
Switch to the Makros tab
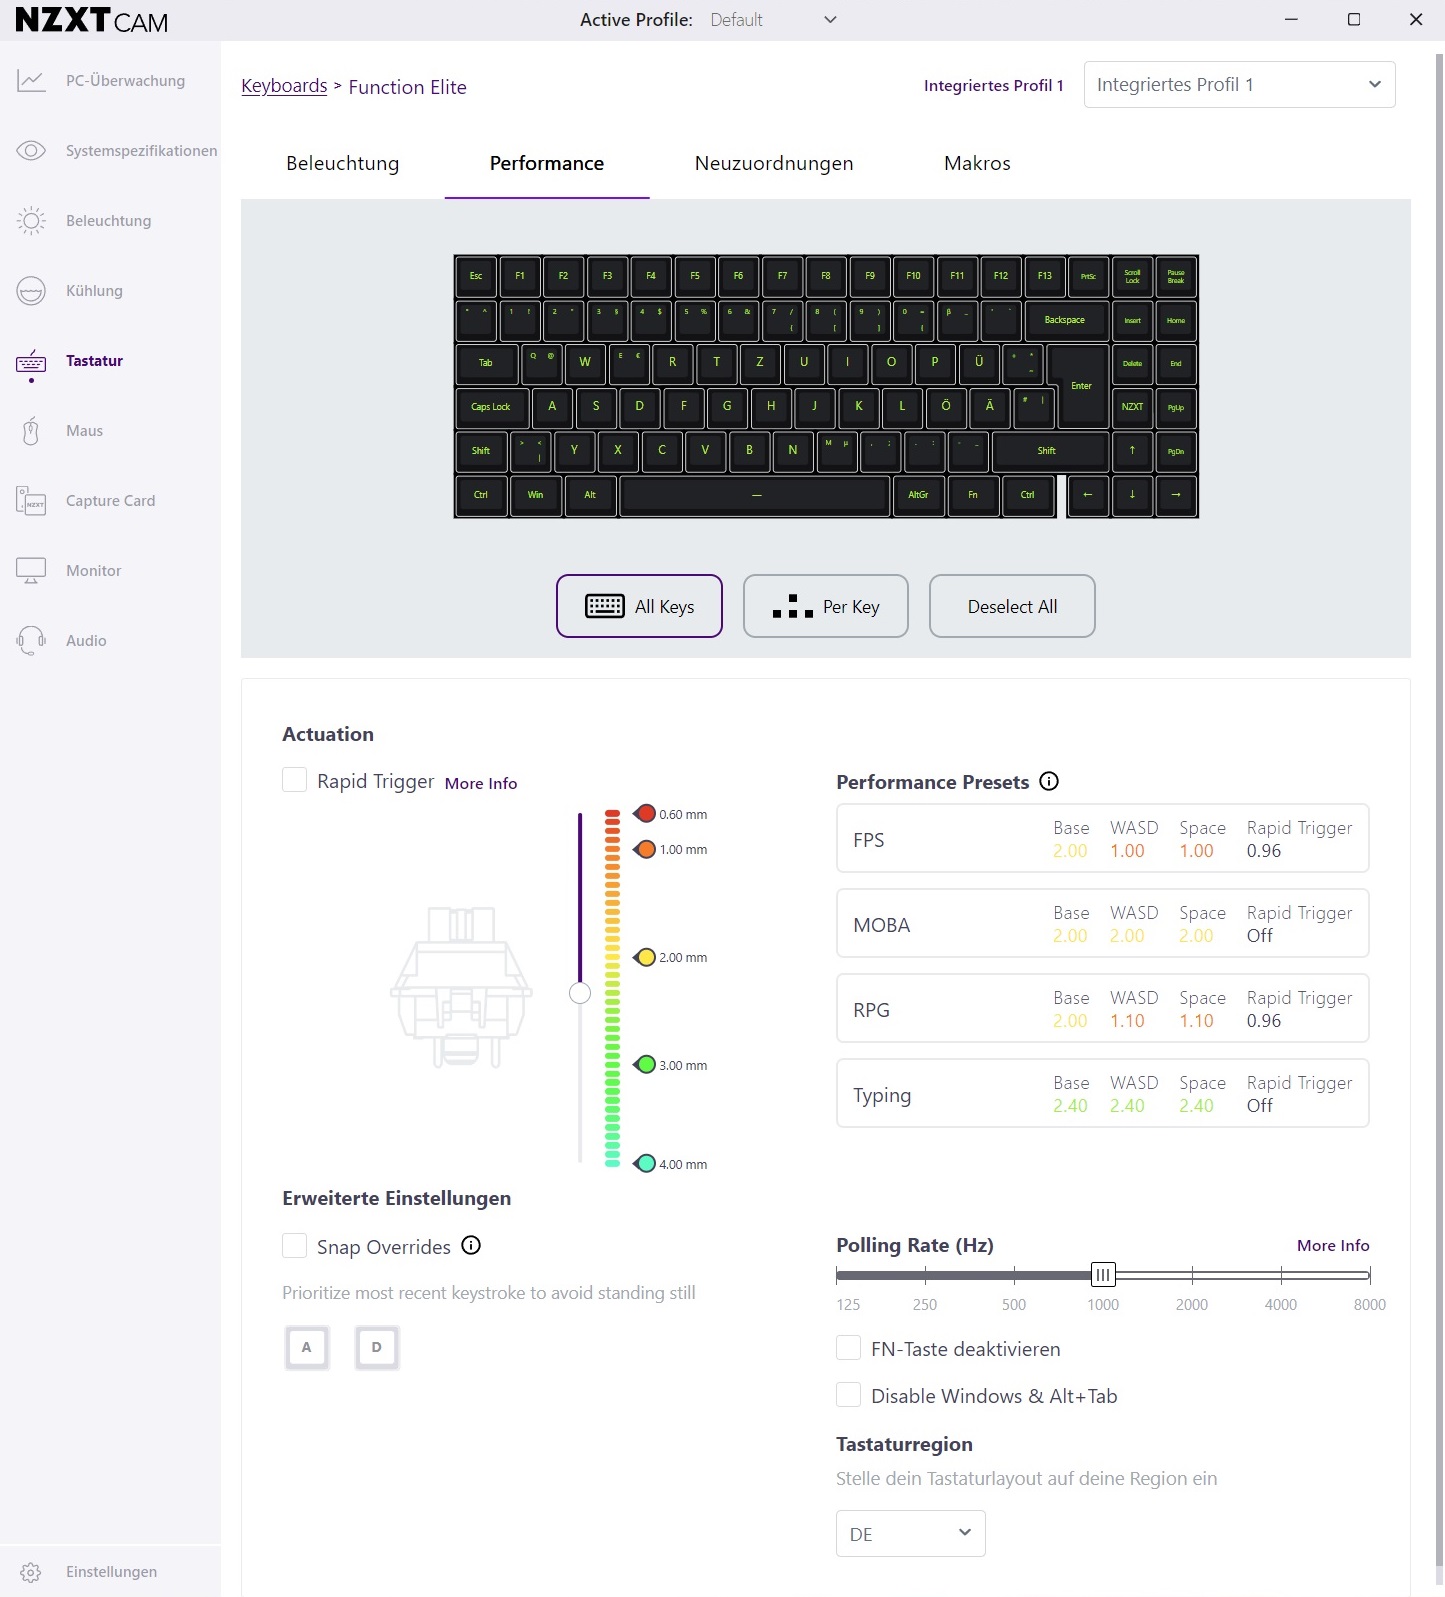(977, 163)
